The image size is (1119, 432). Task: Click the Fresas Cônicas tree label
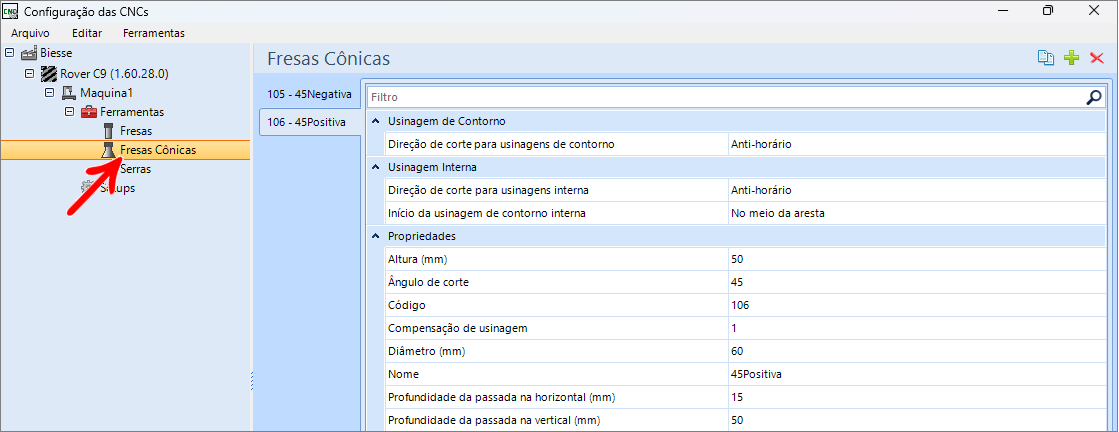coord(158,150)
